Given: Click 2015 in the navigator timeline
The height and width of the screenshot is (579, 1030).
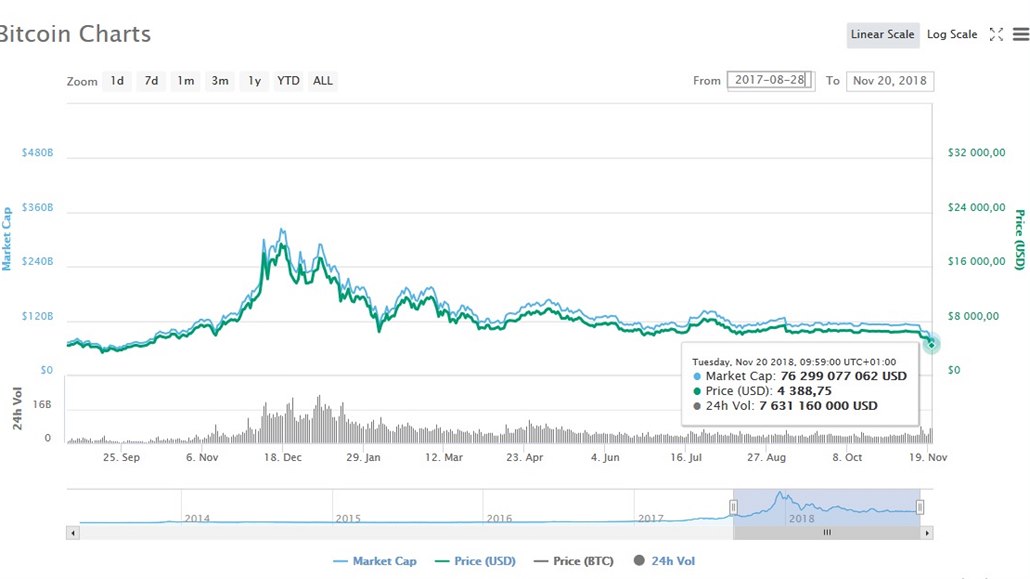Looking at the screenshot, I should (348, 519).
